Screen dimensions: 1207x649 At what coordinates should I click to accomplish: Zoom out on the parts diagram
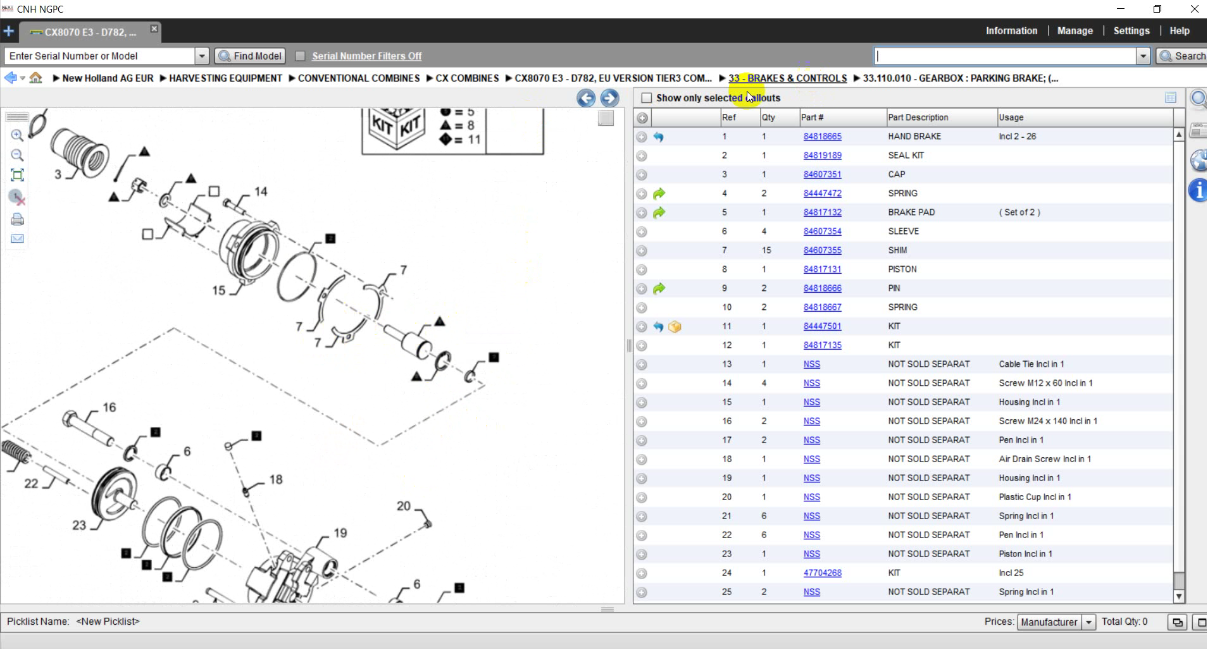pos(17,155)
